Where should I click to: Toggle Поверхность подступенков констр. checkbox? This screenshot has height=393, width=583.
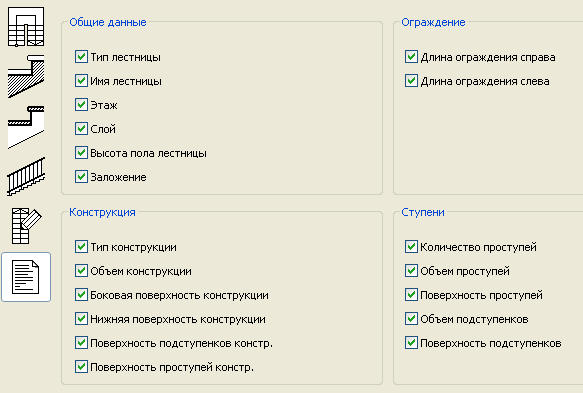[81, 343]
